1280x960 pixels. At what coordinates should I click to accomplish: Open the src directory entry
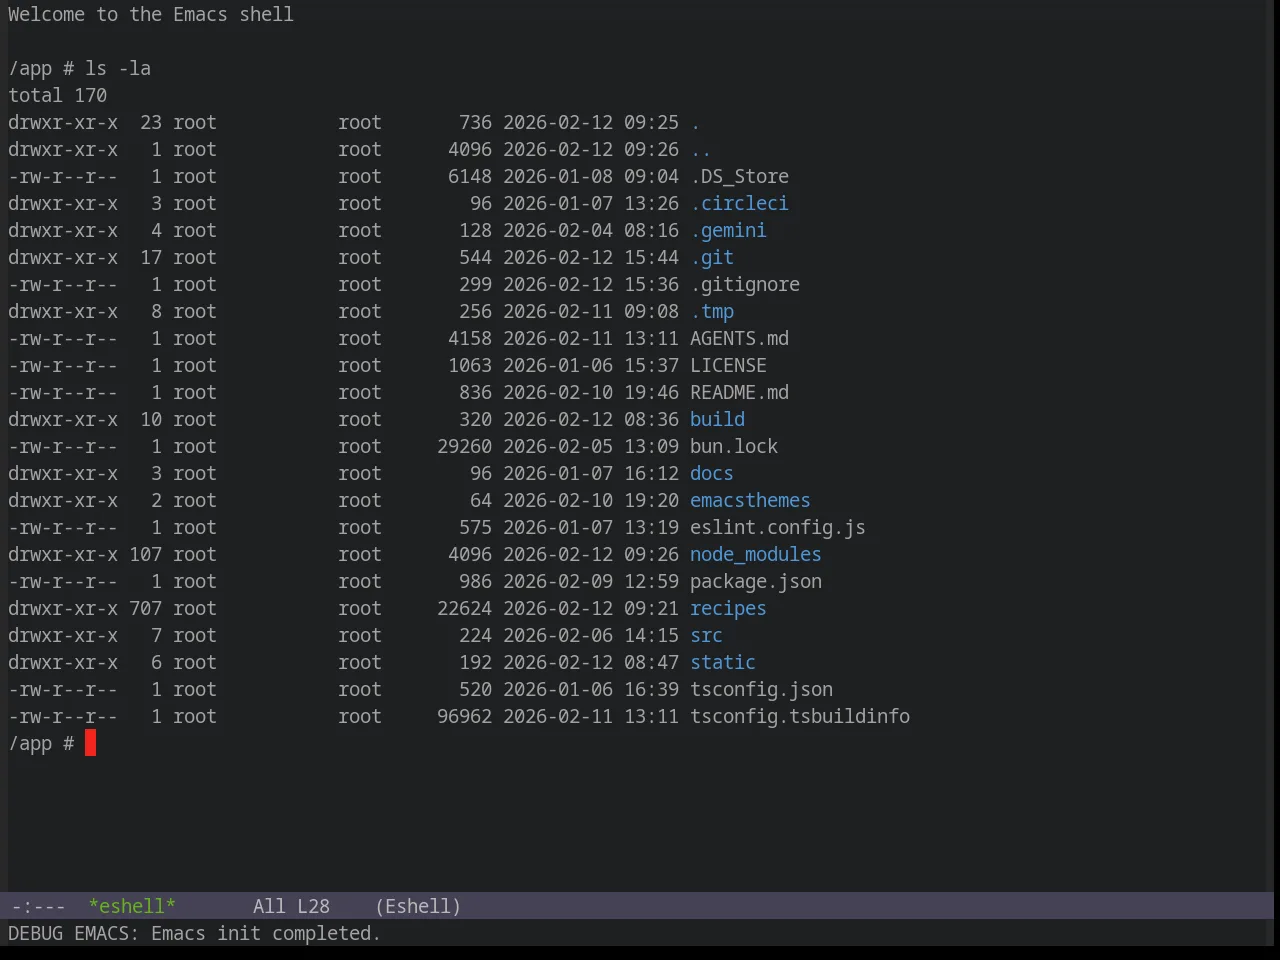click(x=706, y=635)
